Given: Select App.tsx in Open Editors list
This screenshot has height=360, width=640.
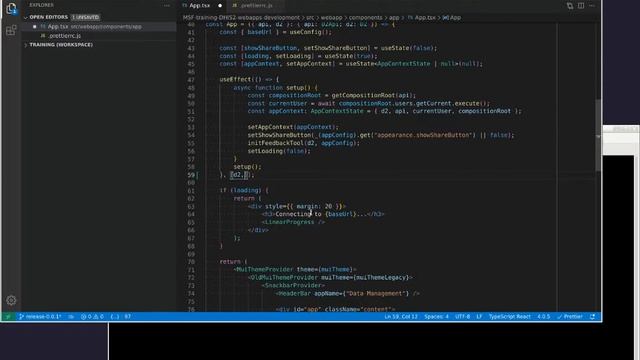Looking at the screenshot, I should click(99, 27).
